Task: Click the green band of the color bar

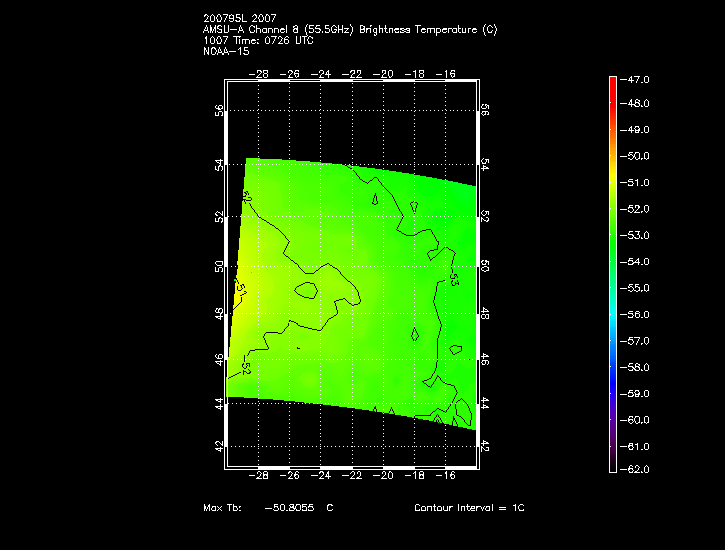Action: 613,235
